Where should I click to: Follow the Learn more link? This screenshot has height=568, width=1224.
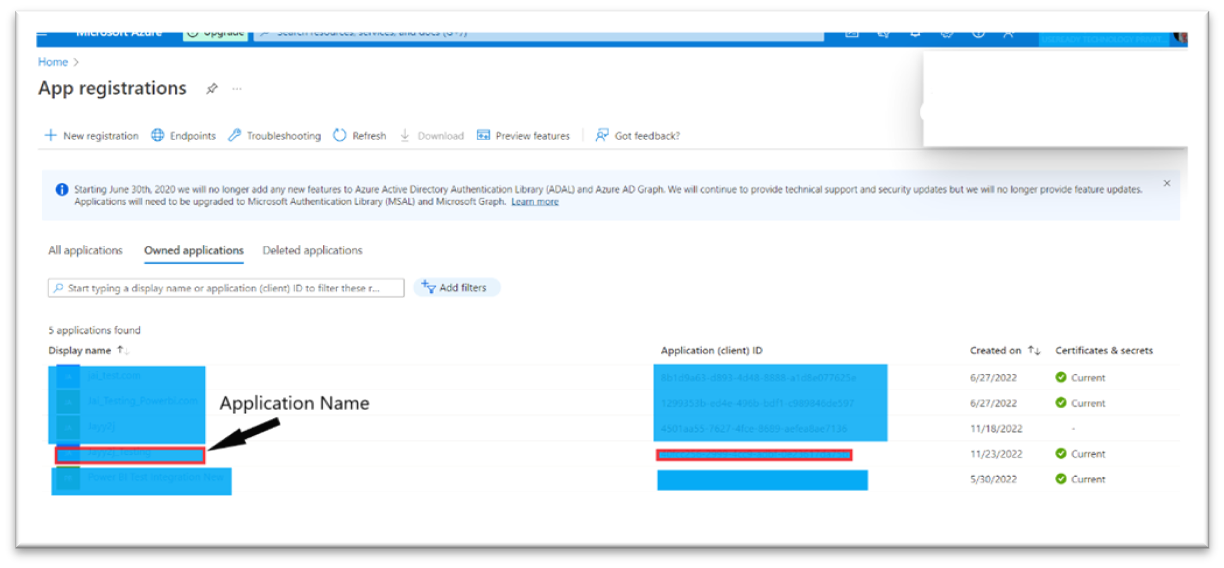(535, 202)
